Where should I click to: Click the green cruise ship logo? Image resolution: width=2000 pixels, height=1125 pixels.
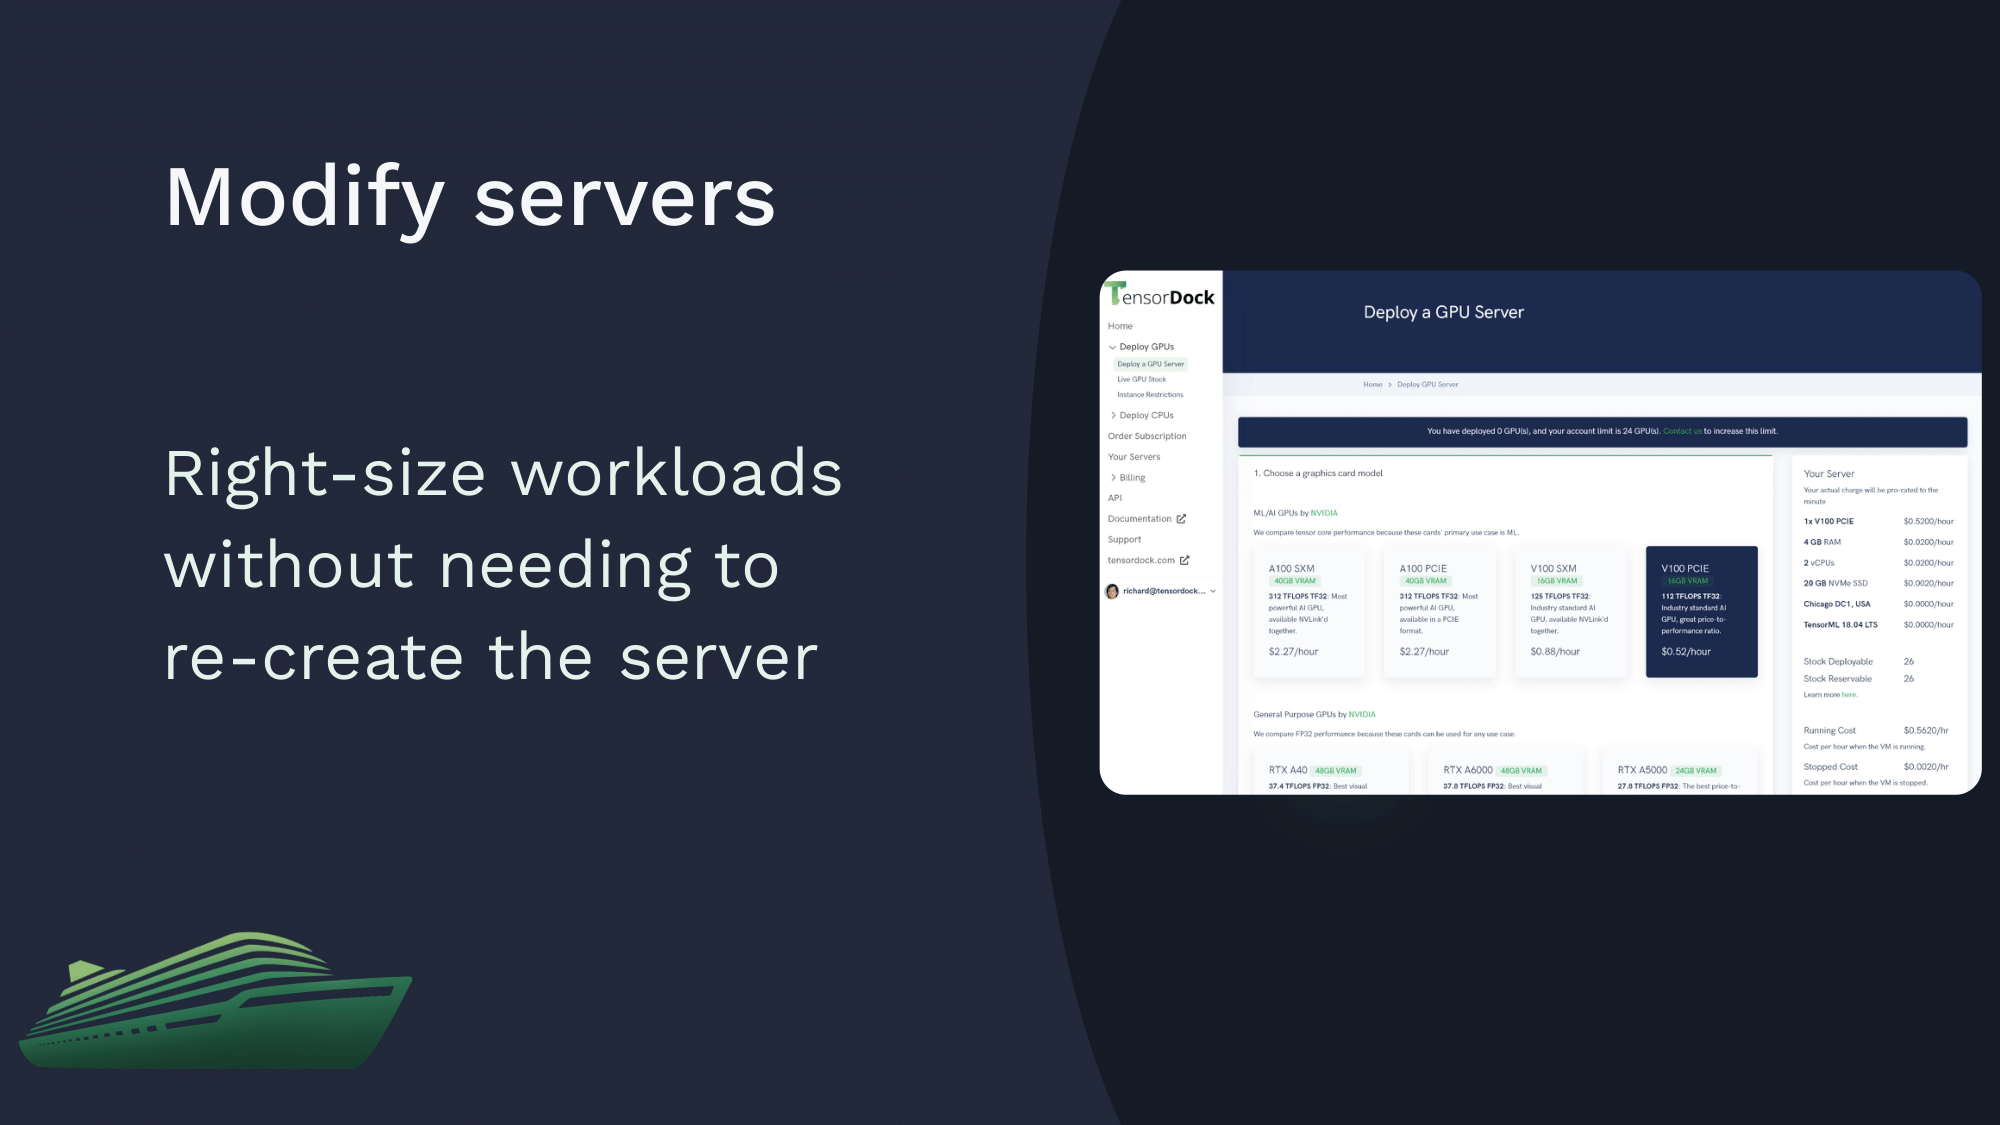tap(215, 1000)
